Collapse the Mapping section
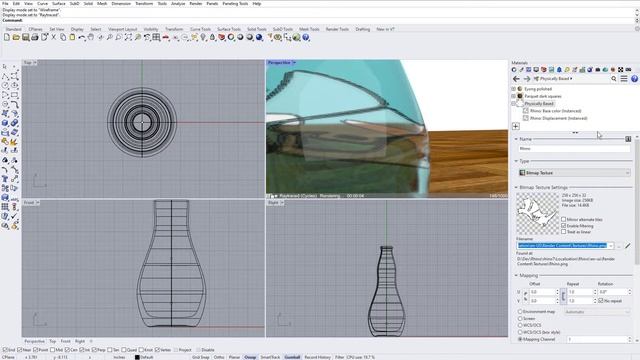The width and height of the screenshot is (640, 360). click(516, 276)
